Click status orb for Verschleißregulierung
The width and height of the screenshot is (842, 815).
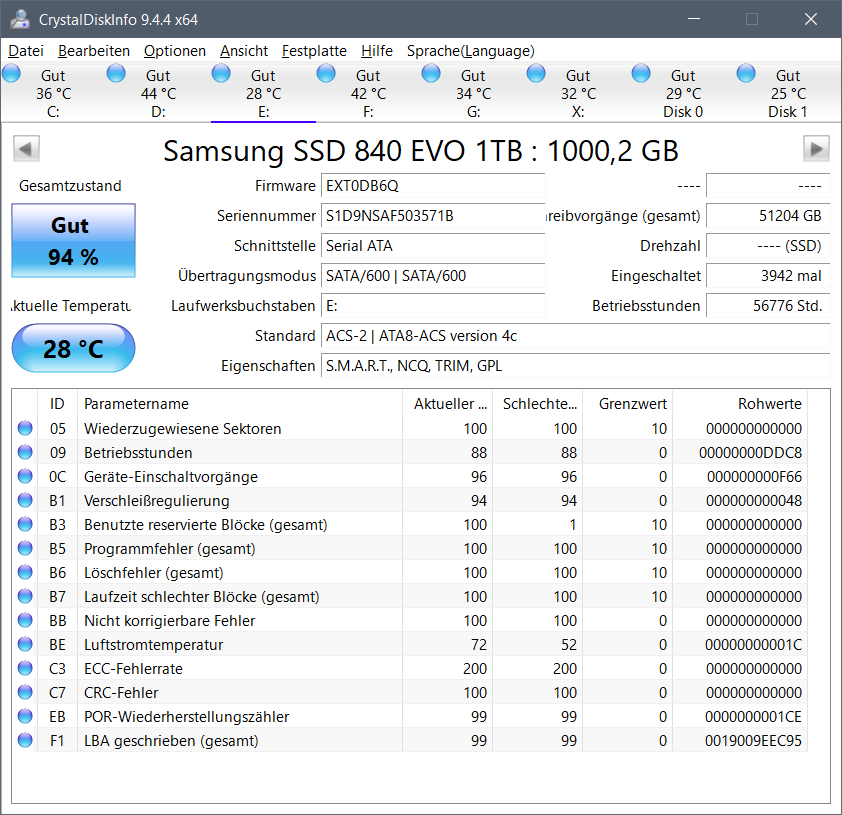(x=25, y=500)
